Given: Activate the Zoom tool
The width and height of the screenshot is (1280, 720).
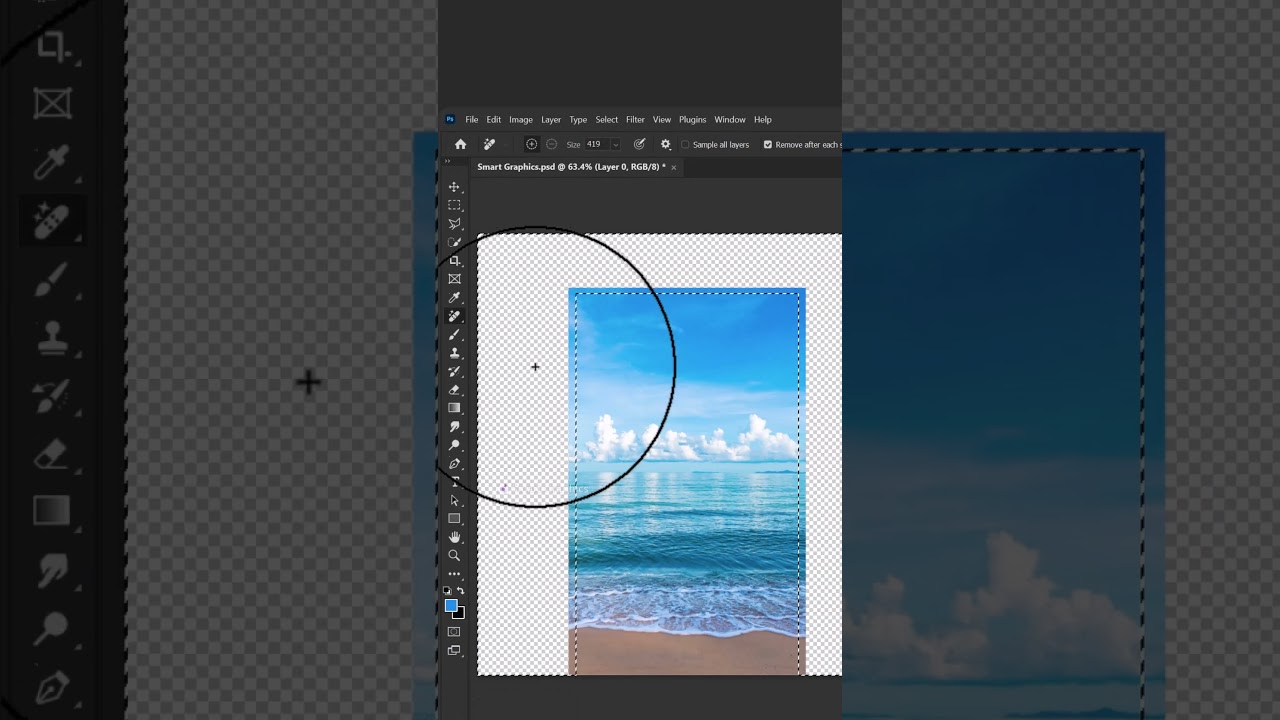Looking at the screenshot, I should click(x=455, y=555).
